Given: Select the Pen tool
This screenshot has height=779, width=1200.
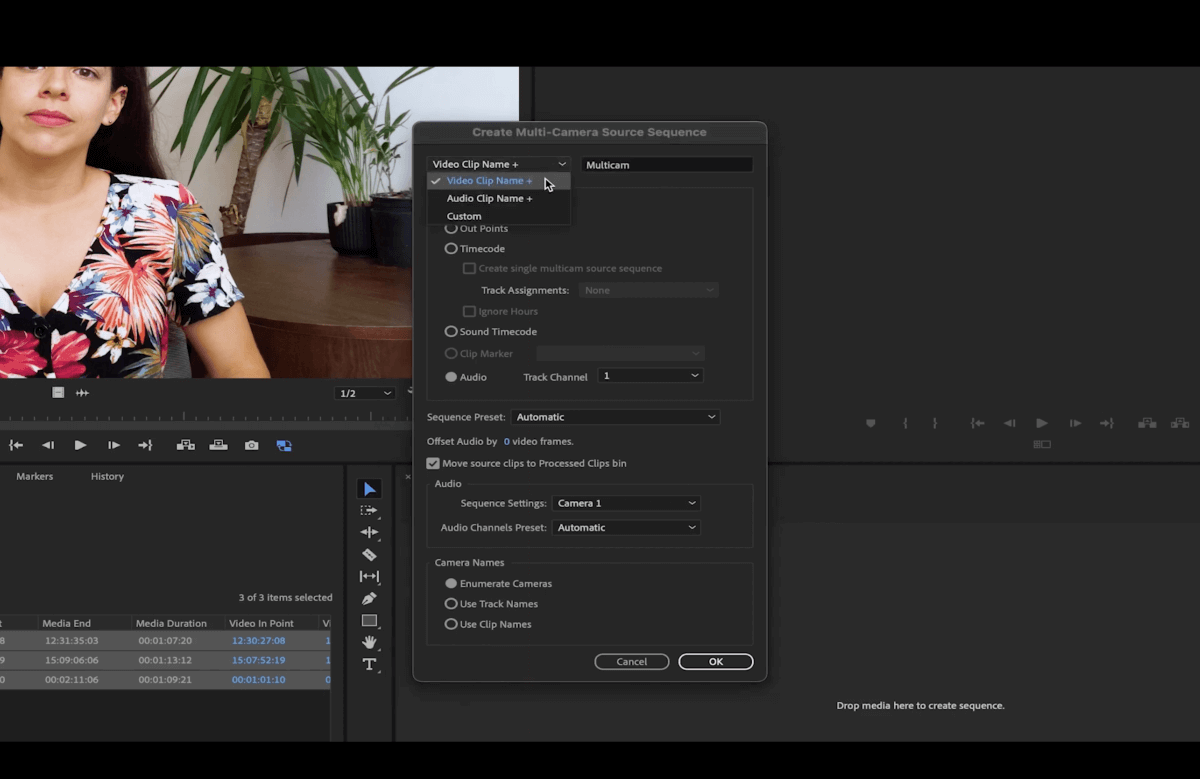Looking at the screenshot, I should coord(369,599).
